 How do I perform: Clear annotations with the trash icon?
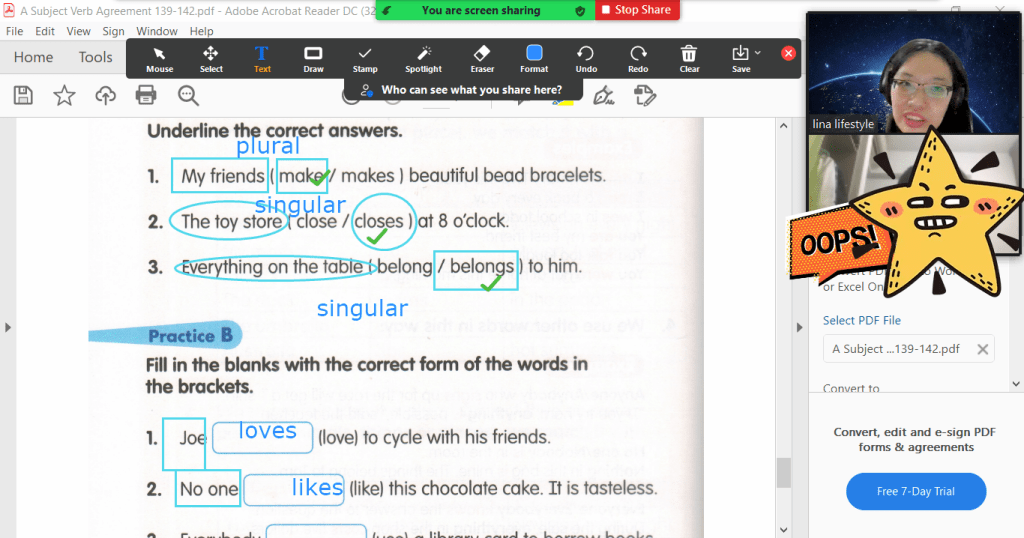tap(689, 58)
